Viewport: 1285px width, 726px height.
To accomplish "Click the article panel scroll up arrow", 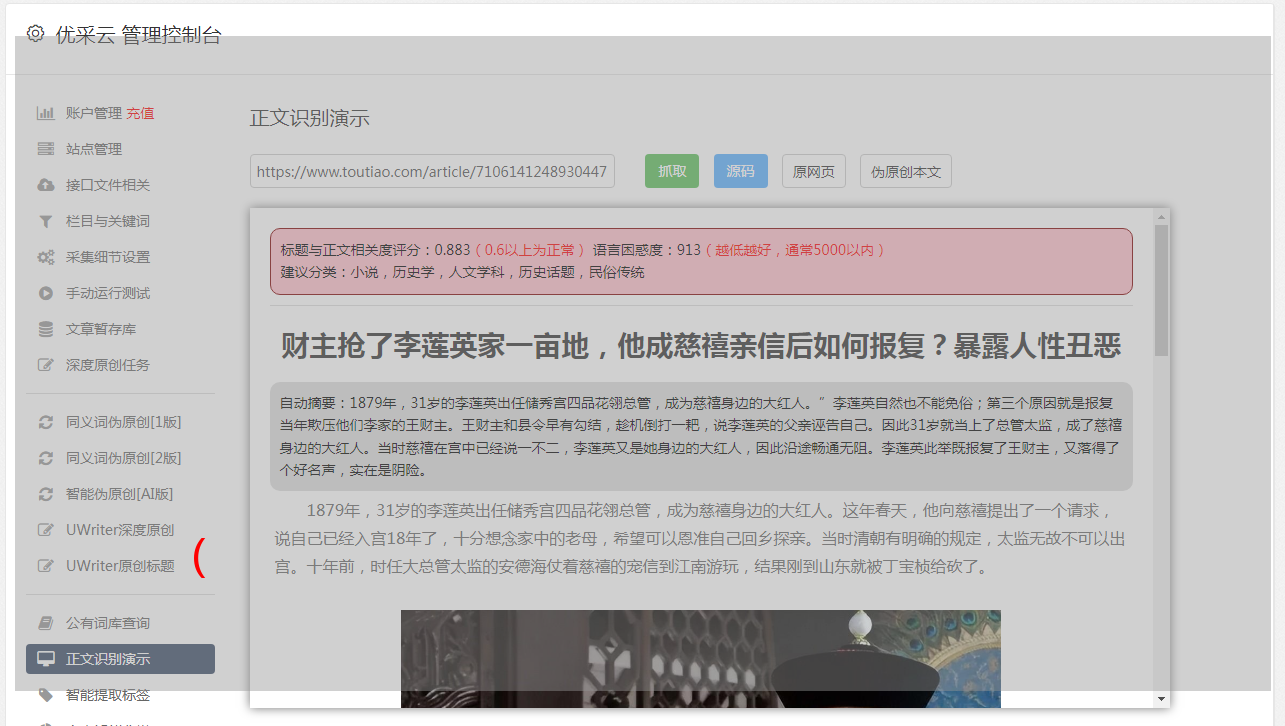I will click(x=1161, y=217).
